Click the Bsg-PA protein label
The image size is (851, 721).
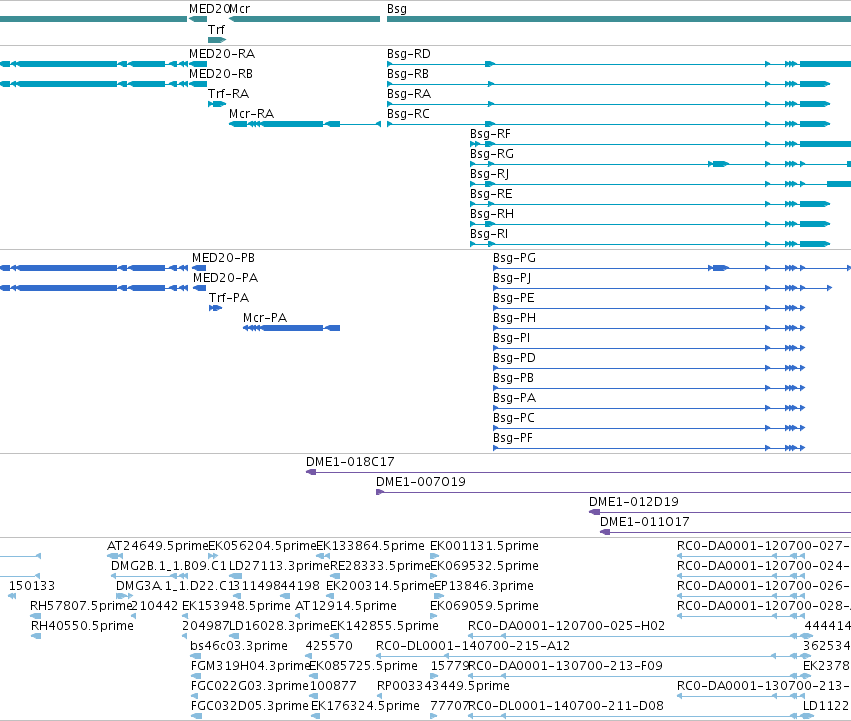point(514,399)
